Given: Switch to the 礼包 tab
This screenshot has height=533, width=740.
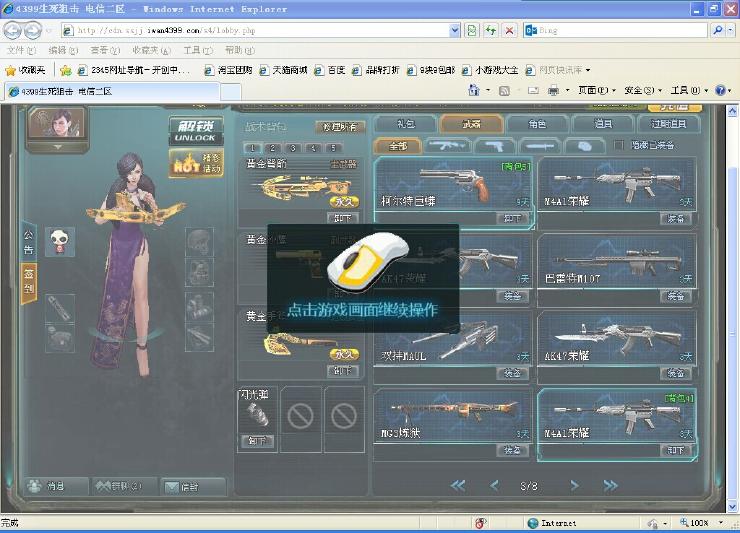Looking at the screenshot, I should (x=406, y=124).
